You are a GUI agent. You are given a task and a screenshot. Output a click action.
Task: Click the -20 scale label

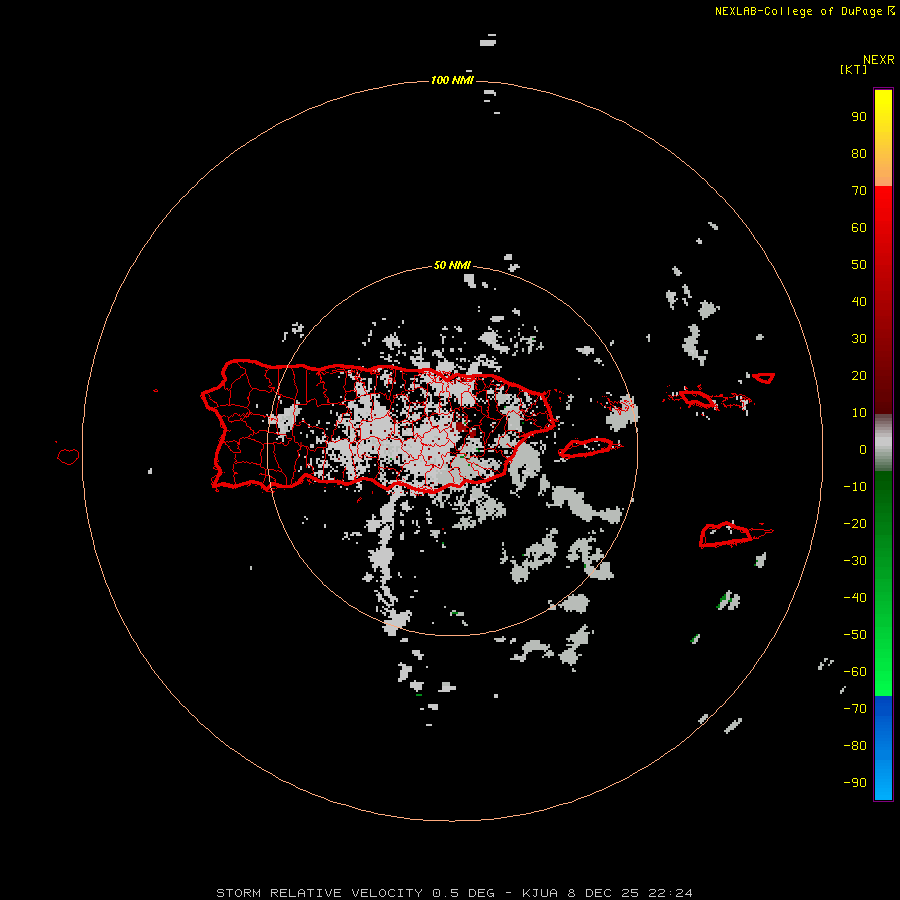[x=855, y=524]
